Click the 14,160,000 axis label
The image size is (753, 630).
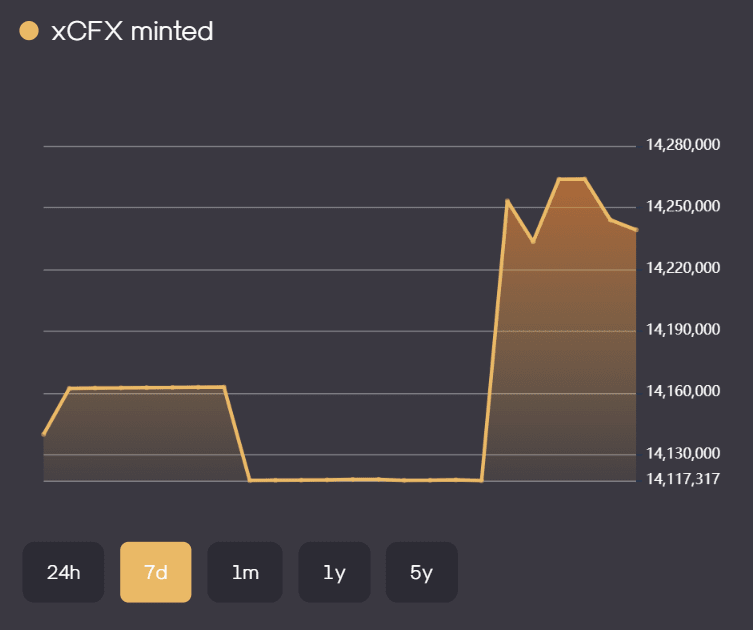click(682, 391)
